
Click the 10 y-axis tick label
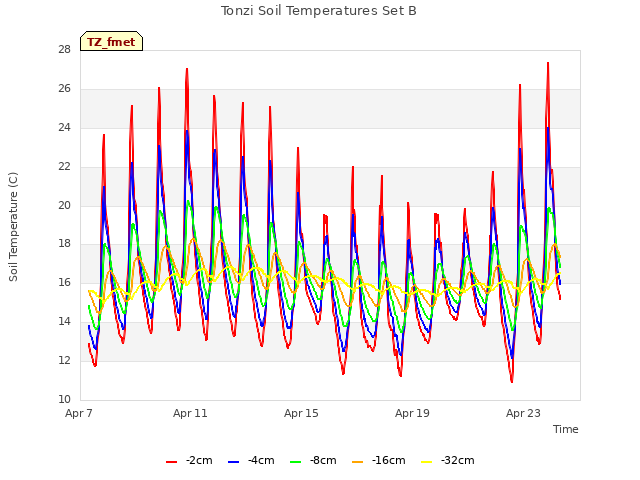(x=64, y=399)
